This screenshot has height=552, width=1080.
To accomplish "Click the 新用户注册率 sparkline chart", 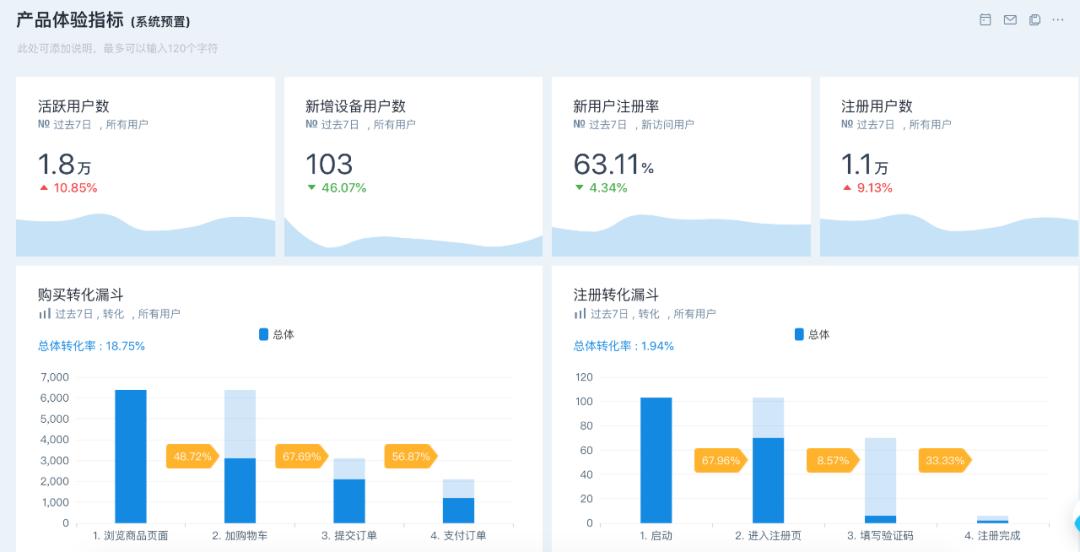I will click(x=681, y=236).
